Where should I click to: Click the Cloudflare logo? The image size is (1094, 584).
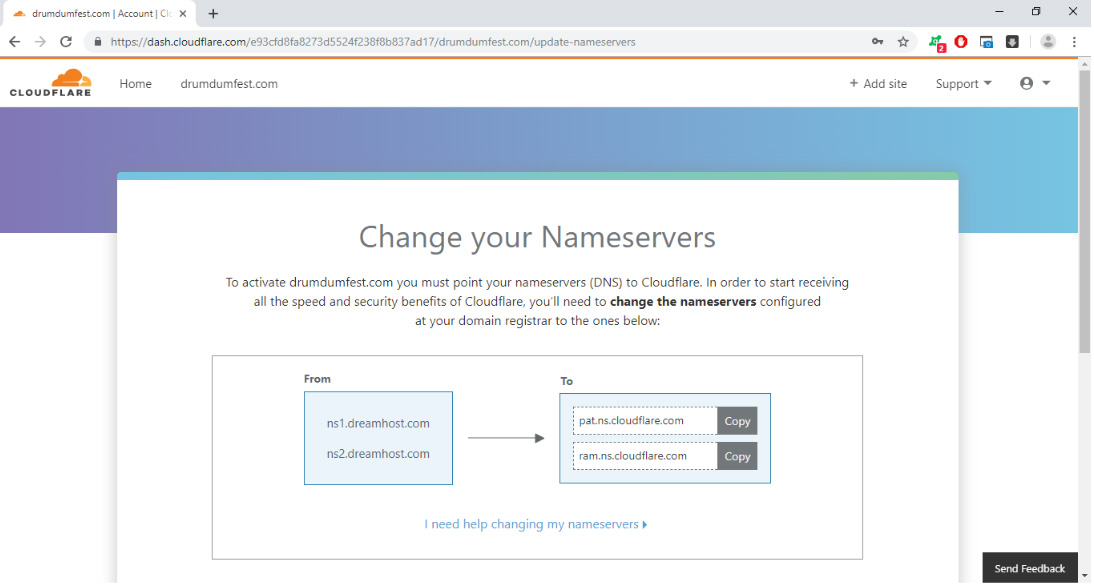tap(50, 82)
